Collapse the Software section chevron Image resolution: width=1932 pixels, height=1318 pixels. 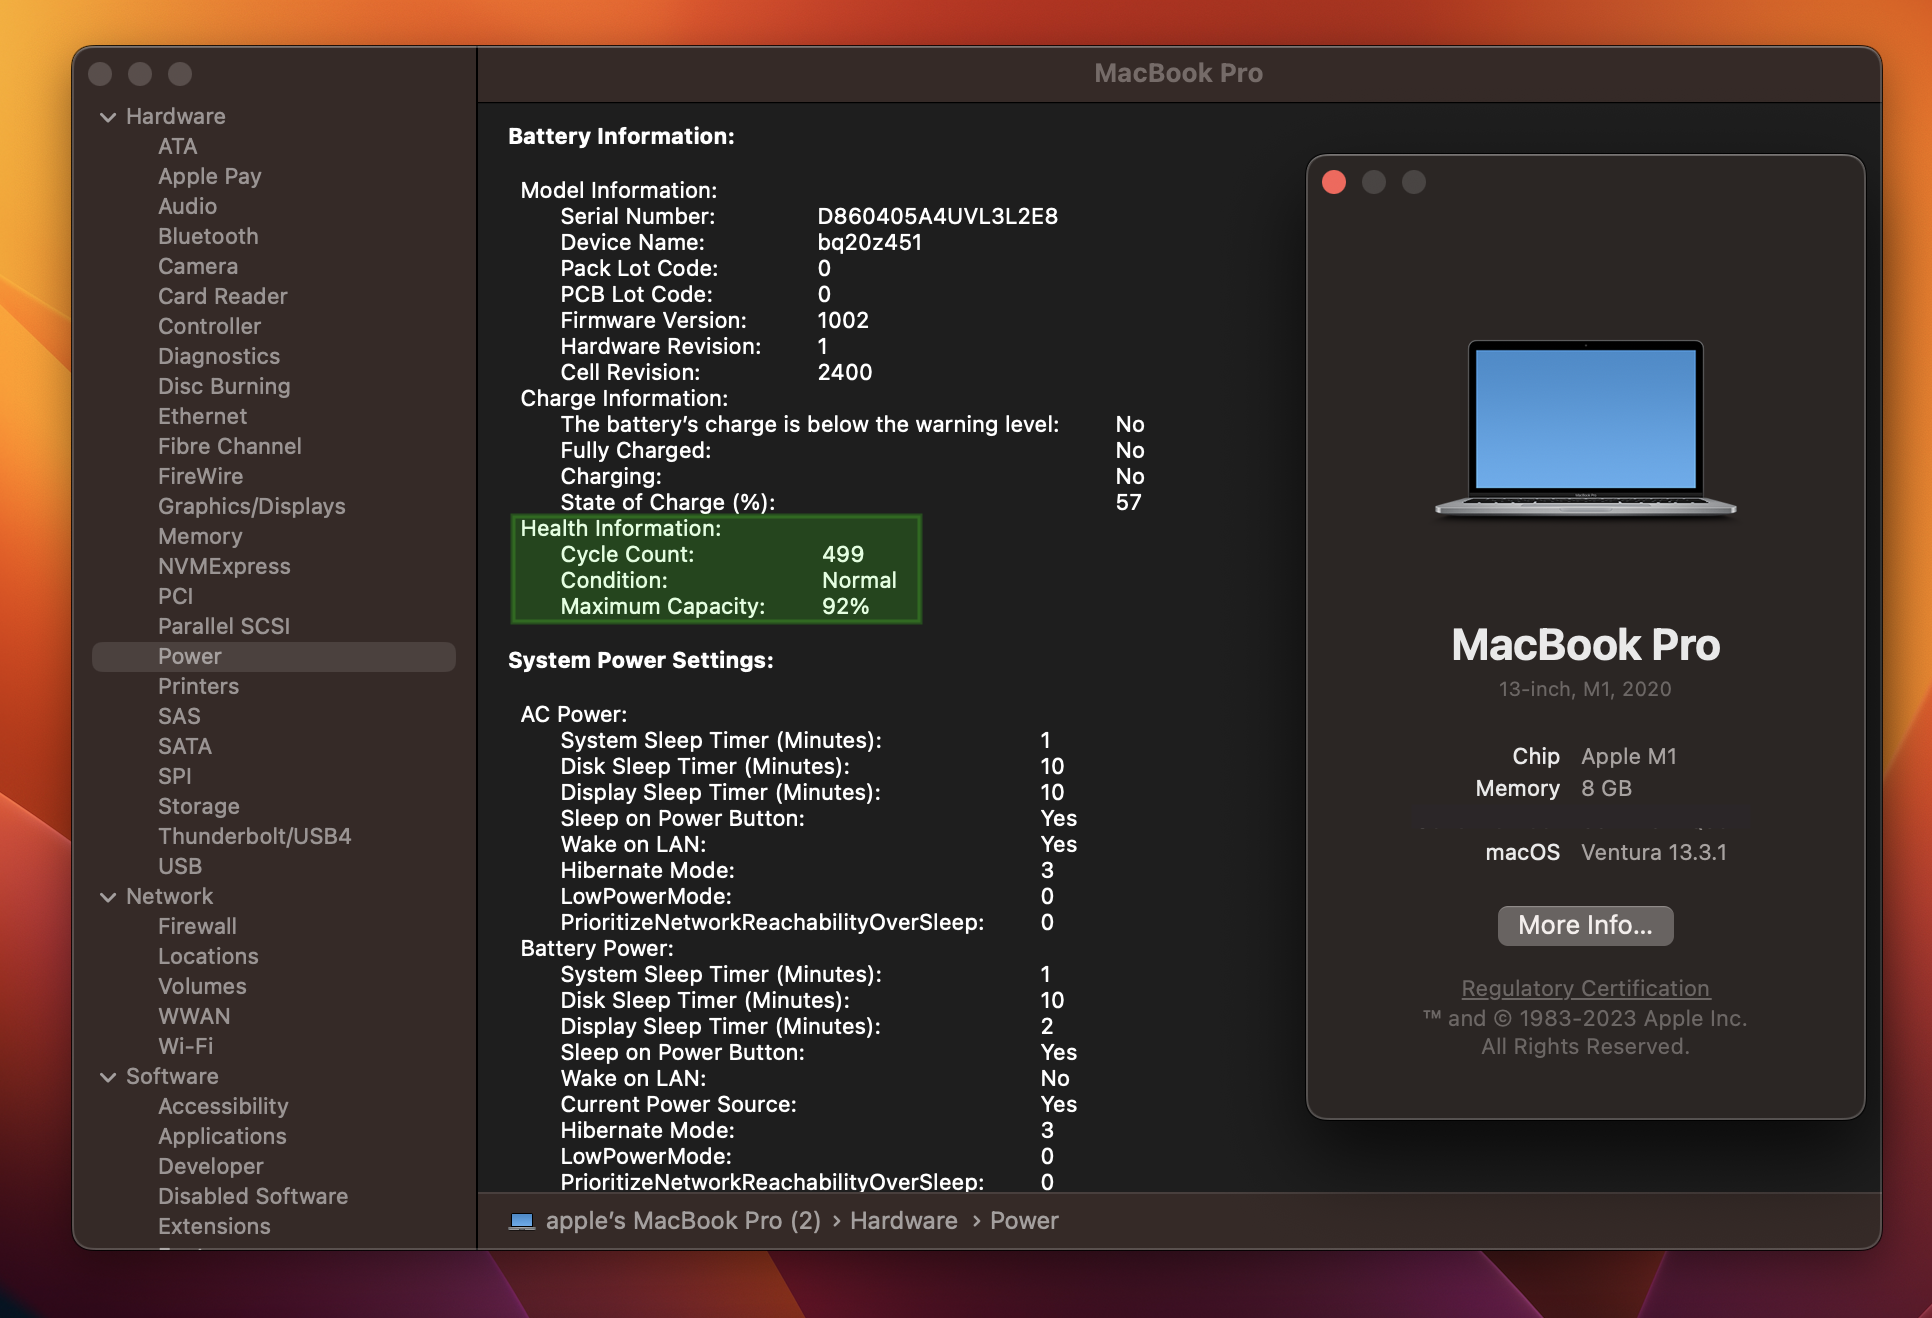[108, 1077]
